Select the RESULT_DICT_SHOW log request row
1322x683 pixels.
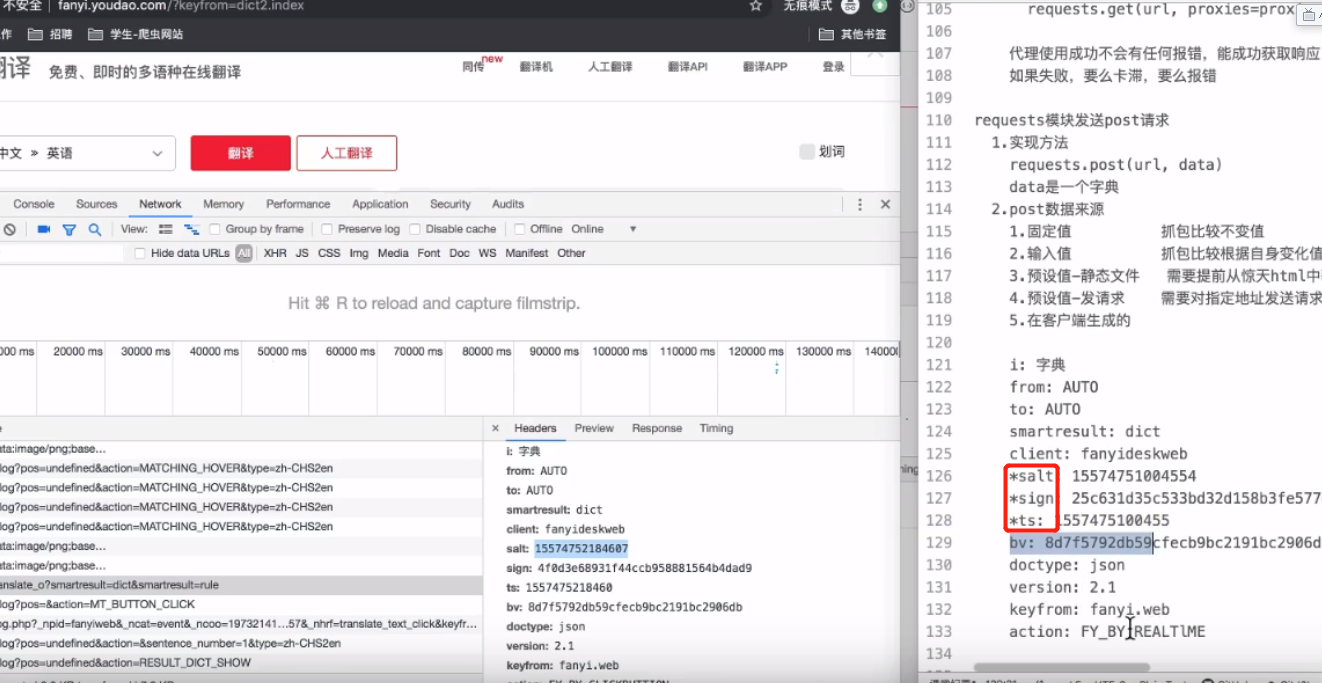coord(242,663)
